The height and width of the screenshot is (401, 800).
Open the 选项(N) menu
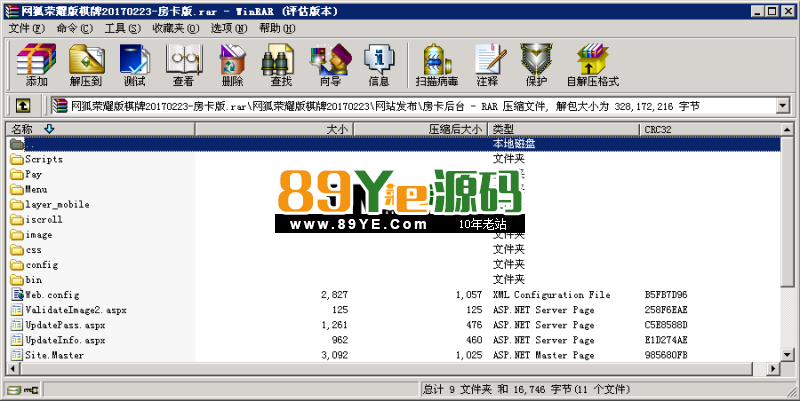pos(229,28)
